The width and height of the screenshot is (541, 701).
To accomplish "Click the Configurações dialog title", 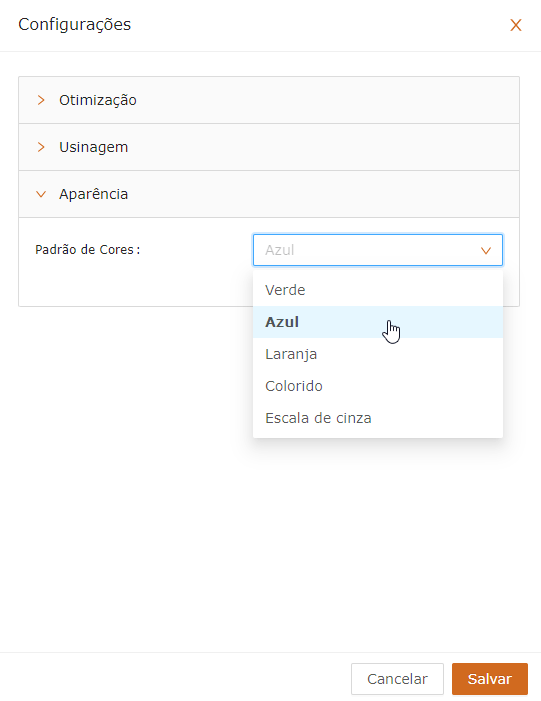I will point(75,24).
